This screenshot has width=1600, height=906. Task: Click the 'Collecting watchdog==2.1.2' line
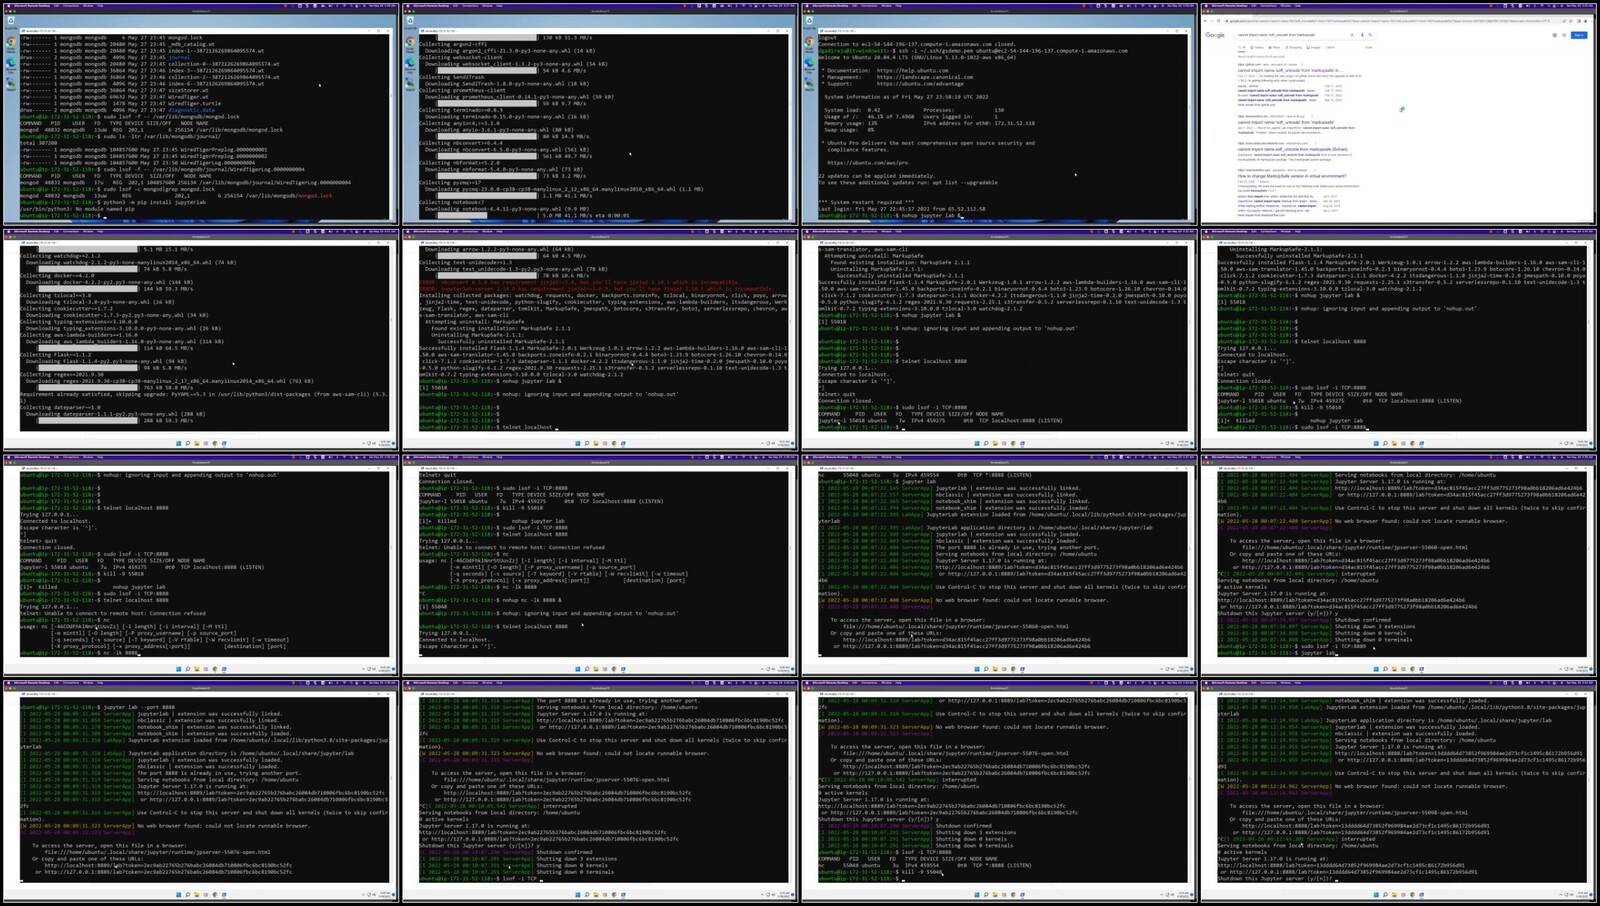tap(60, 256)
